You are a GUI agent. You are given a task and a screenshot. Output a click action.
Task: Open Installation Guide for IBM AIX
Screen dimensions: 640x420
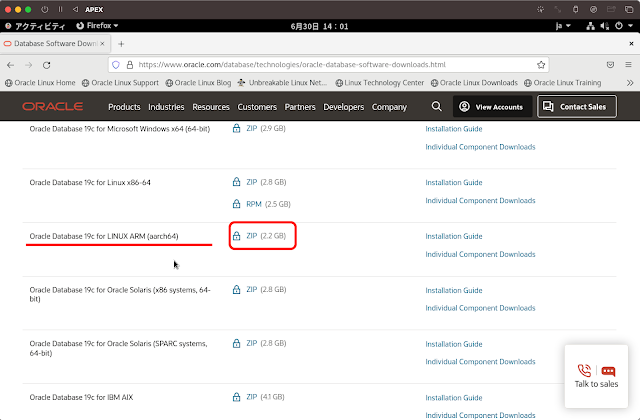pos(454,398)
